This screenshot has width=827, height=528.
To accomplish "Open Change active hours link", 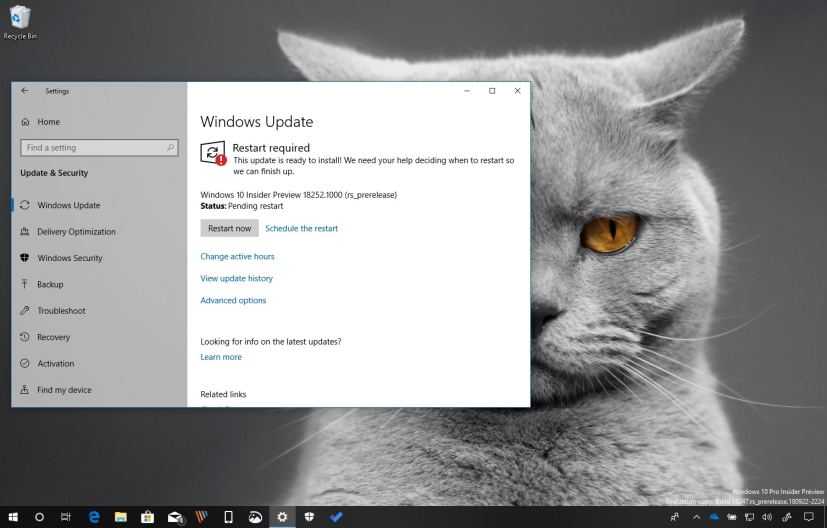I will 237,256.
